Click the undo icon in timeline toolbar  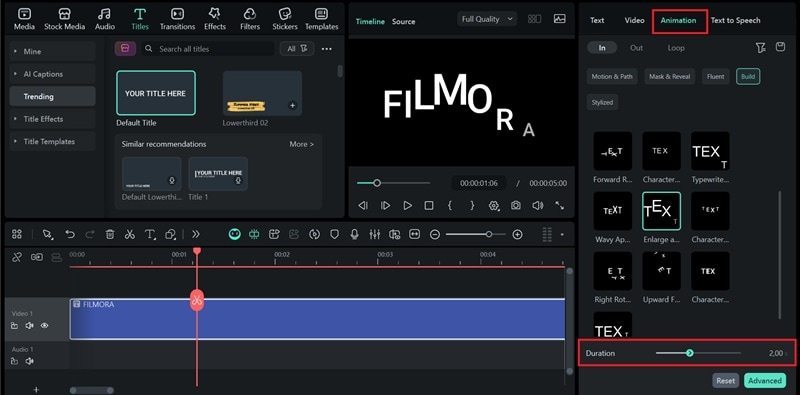point(70,234)
